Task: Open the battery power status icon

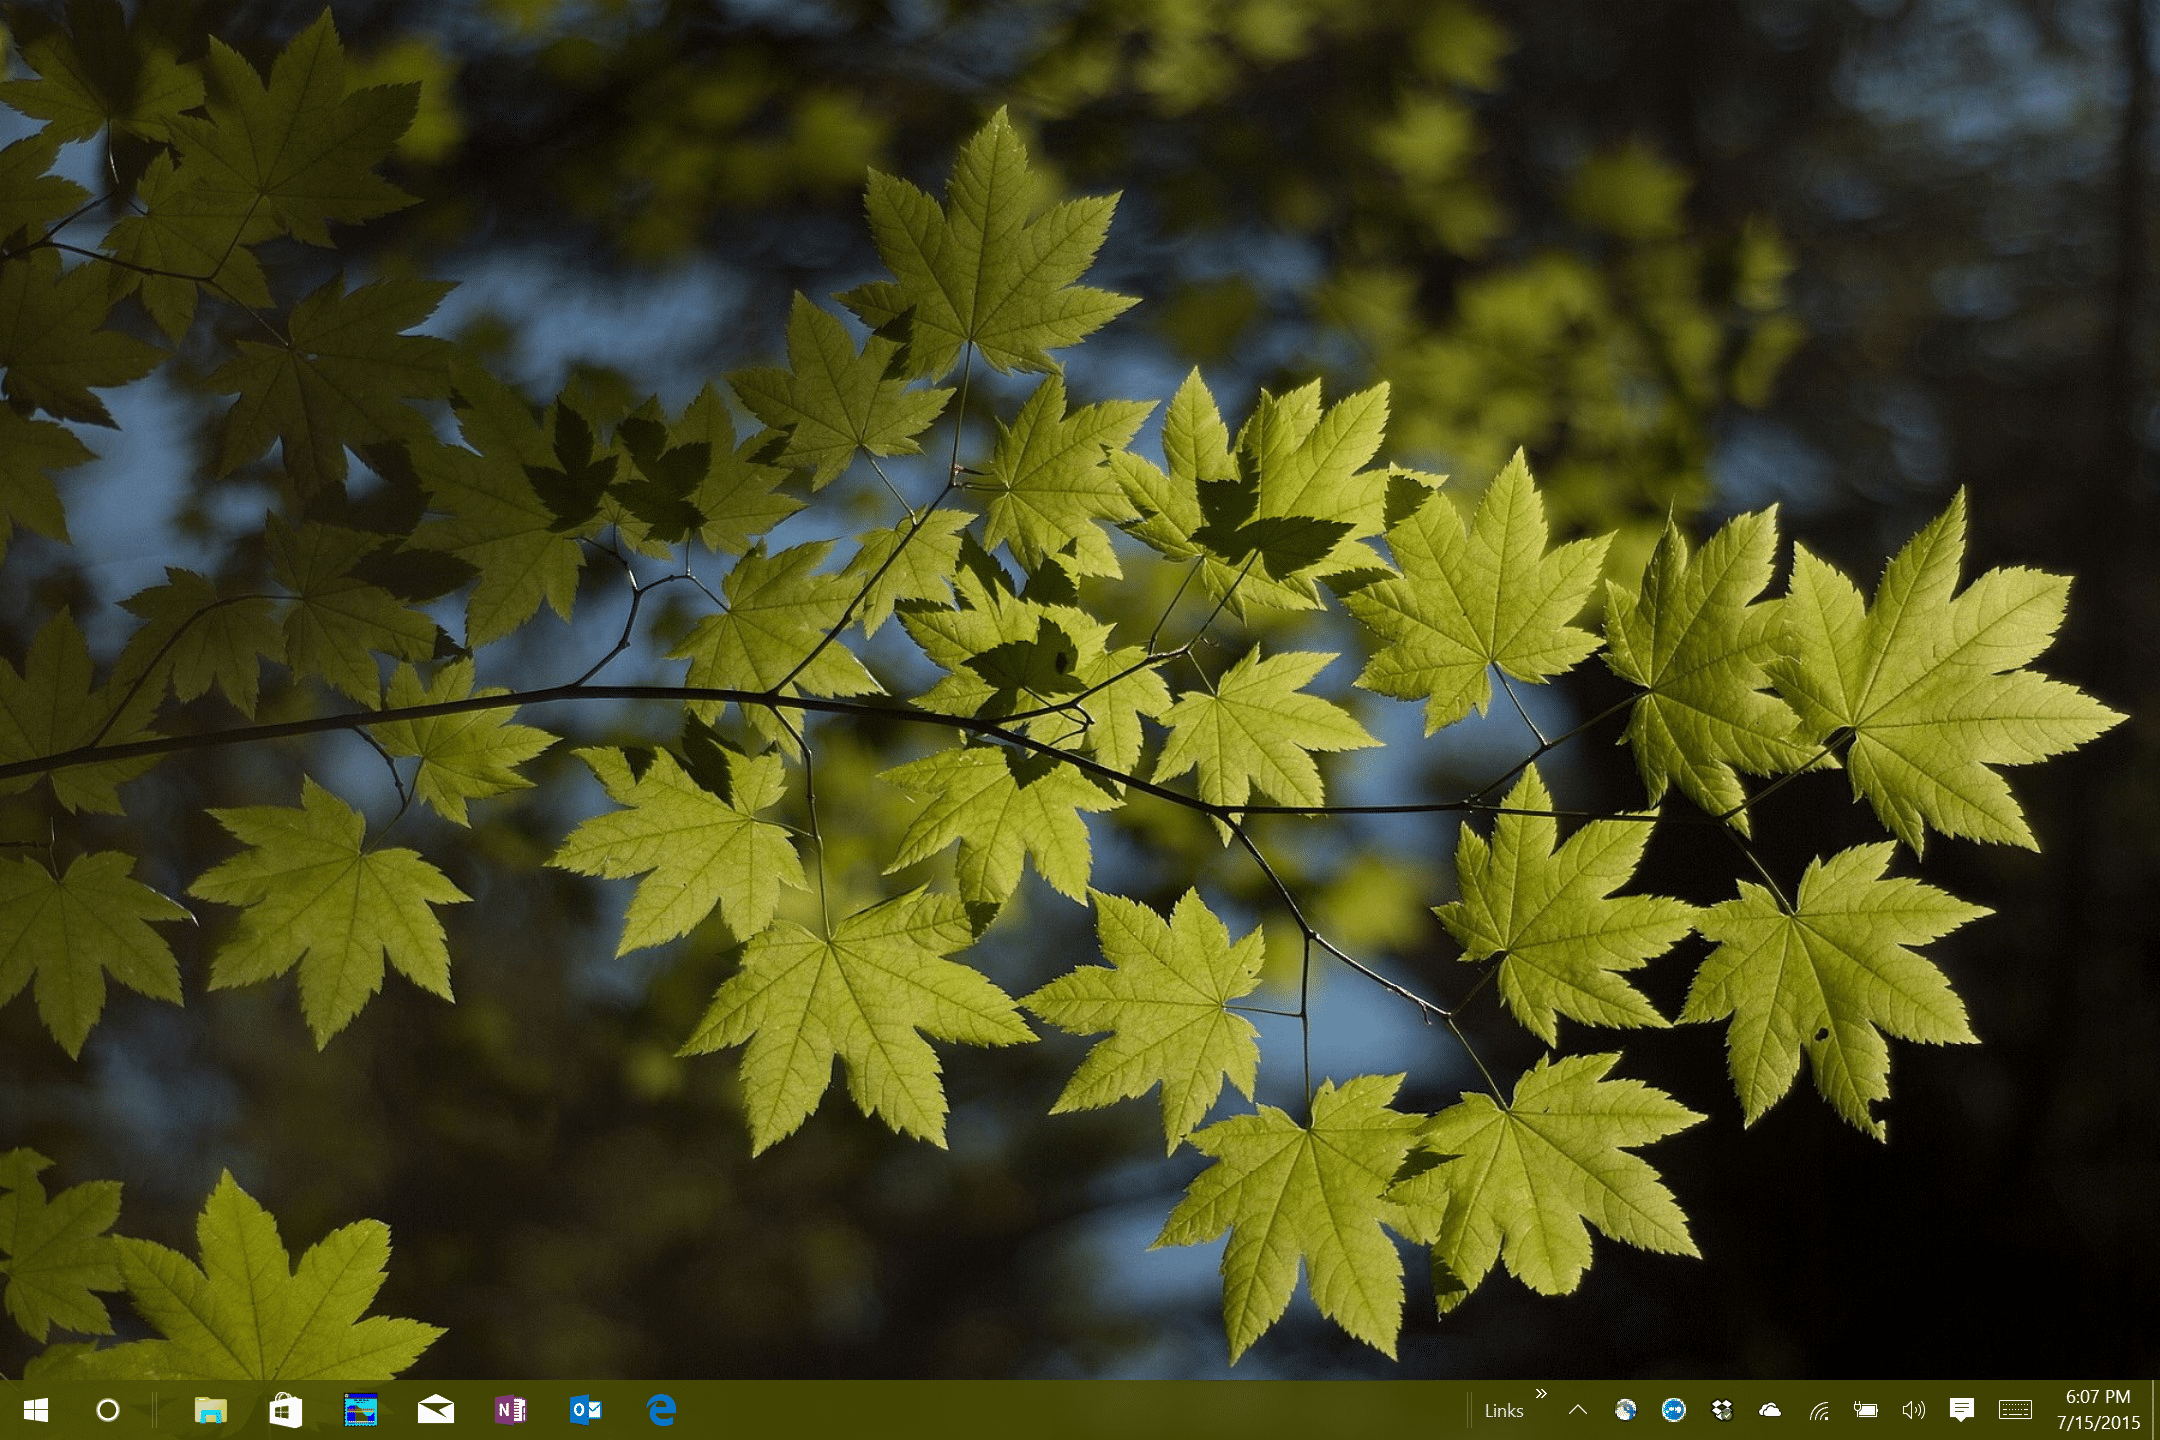Action: (x=1866, y=1410)
